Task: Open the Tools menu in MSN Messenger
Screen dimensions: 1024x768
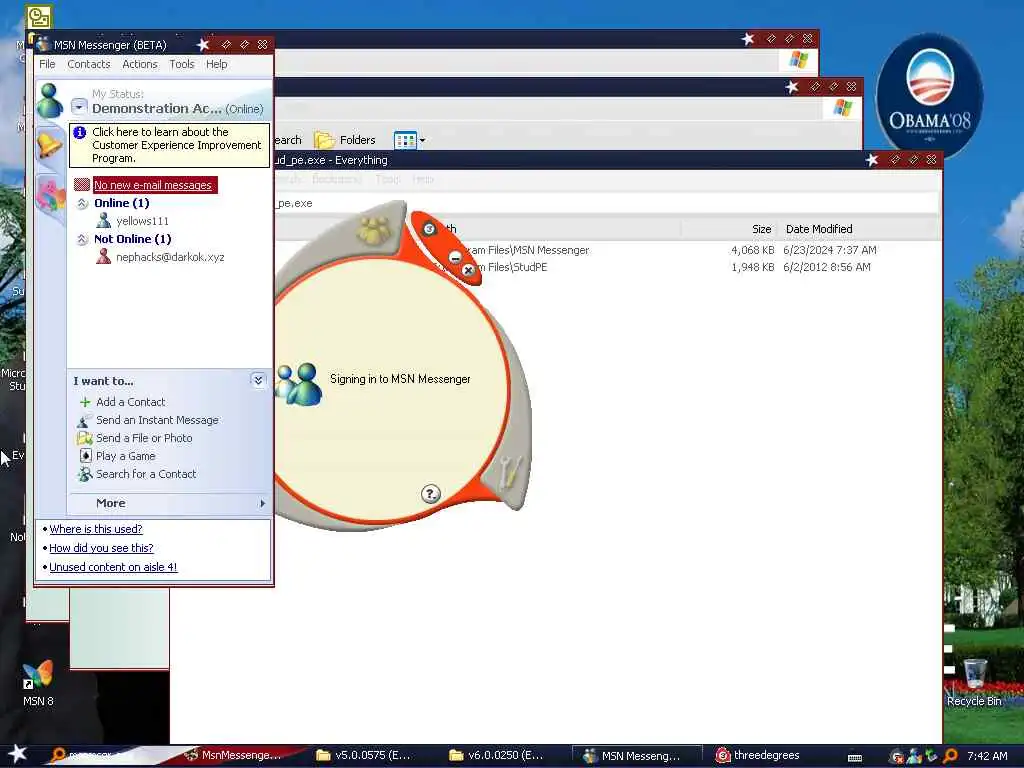Action: (182, 64)
